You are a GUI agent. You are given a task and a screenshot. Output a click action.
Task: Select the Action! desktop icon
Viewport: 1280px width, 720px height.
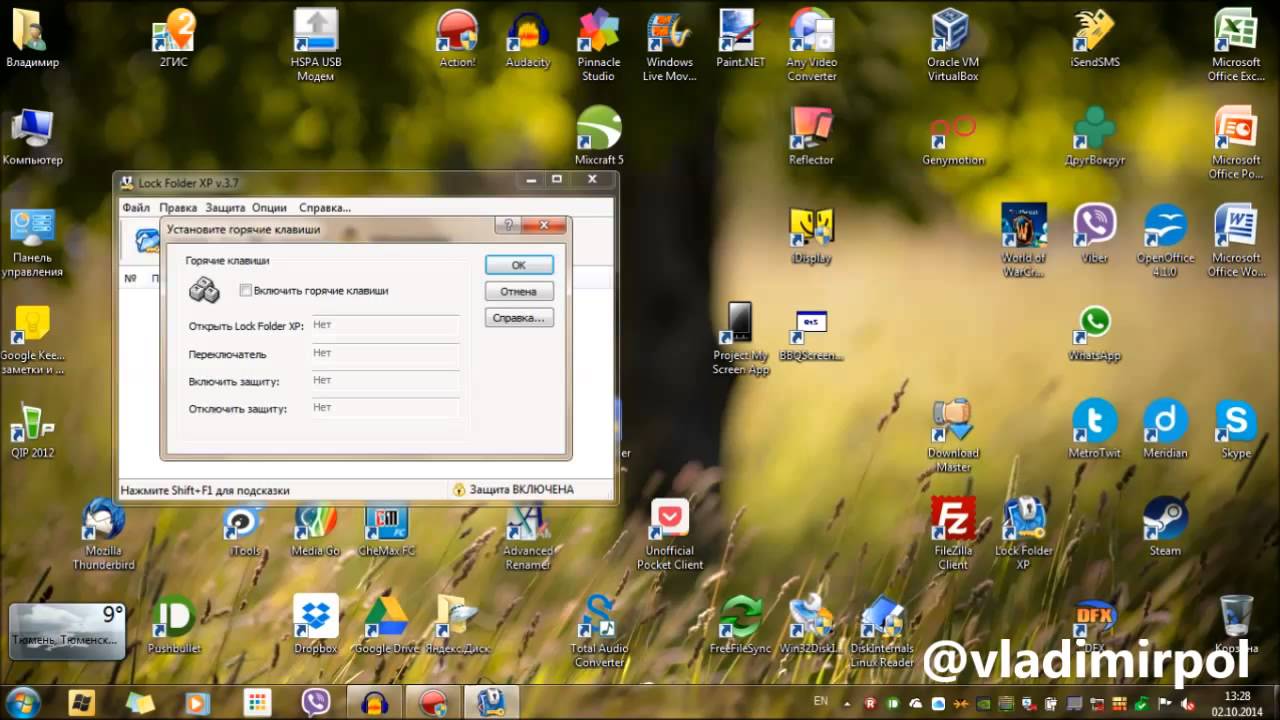pyautogui.click(x=457, y=38)
